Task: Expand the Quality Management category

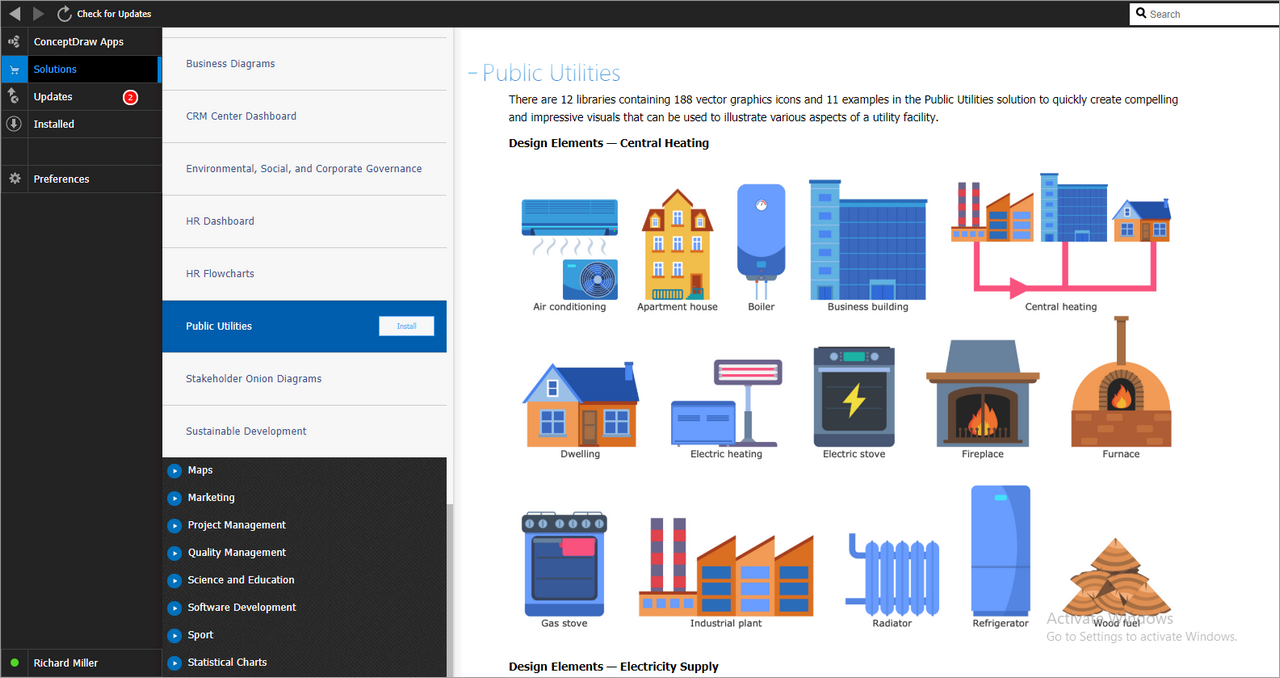Action: coord(175,553)
